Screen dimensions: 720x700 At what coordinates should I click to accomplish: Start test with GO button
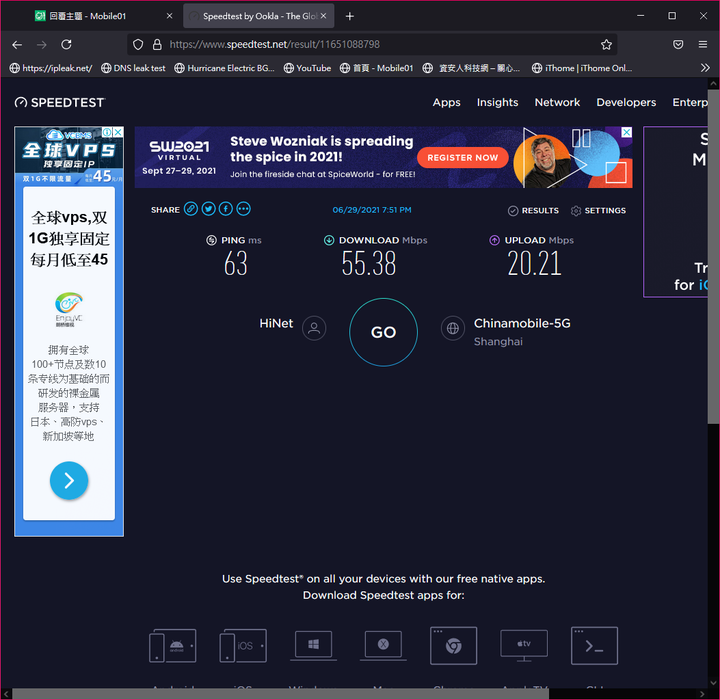(x=383, y=332)
